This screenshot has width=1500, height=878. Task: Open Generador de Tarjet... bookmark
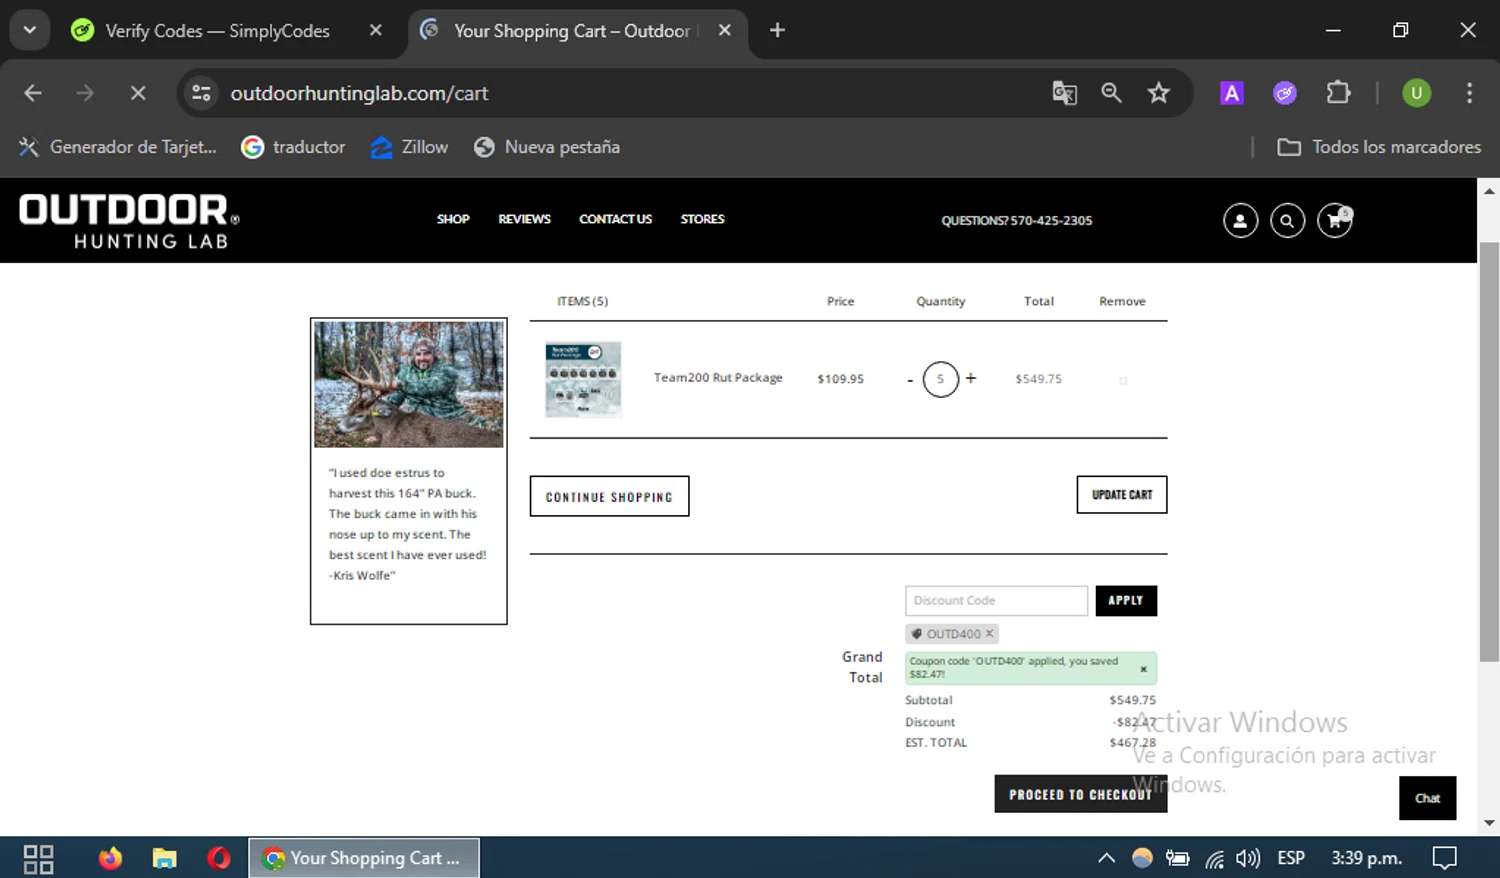[118, 147]
